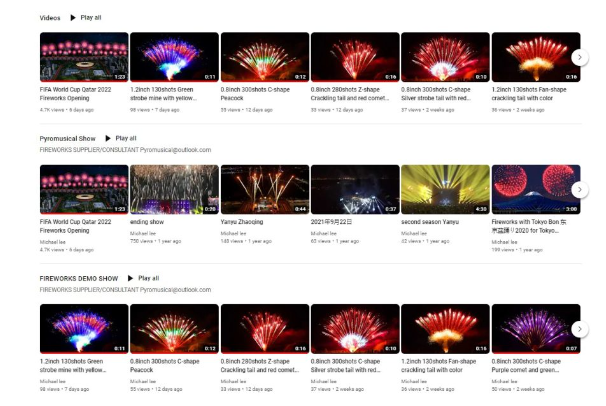Click Play all icon beside FIREWORKS DEMO SHOW
Viewport: 606px width, 406px height.
pos(130,278)
